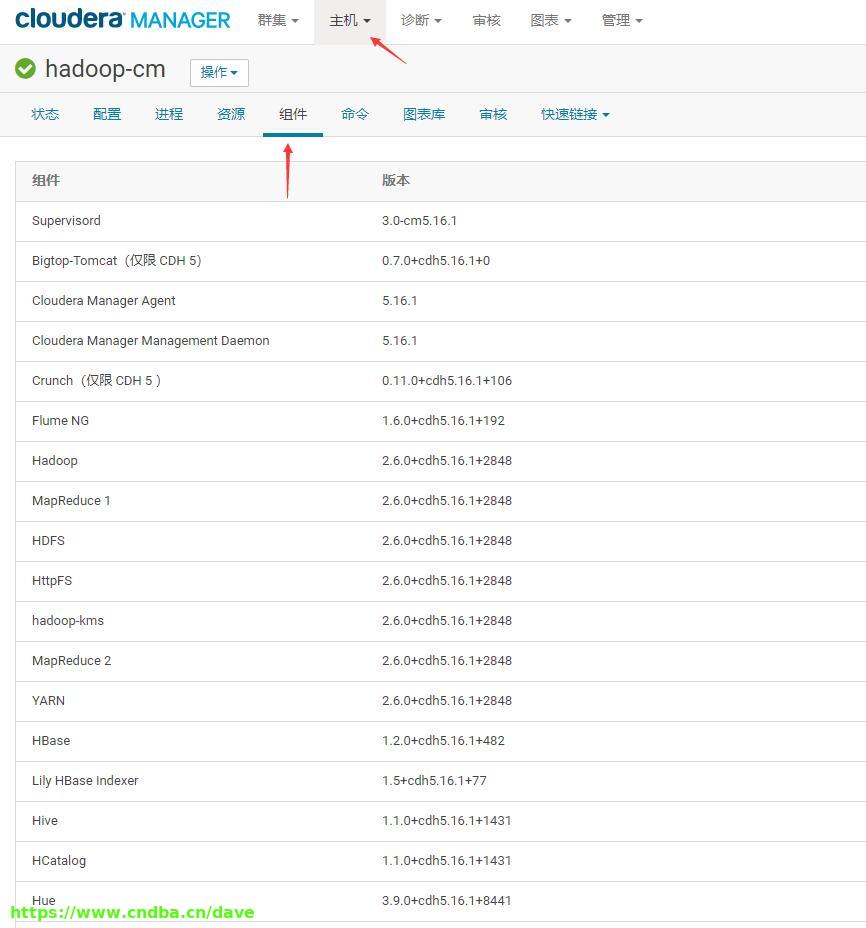Switch to the 资源 tab

[231, 114]
